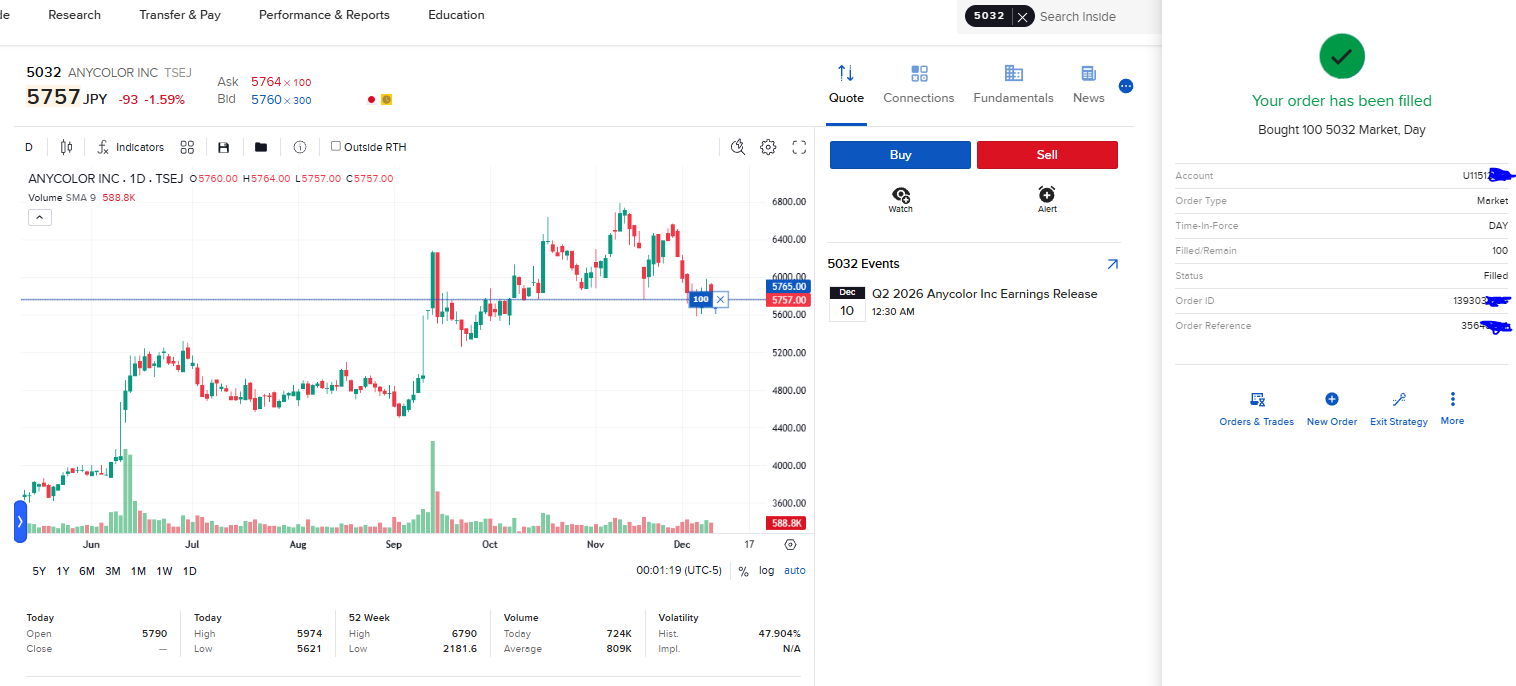This screenshot has width=1516, height=686.
Task: Toggle percent scale on chart
Action: [x=743, y=571]
